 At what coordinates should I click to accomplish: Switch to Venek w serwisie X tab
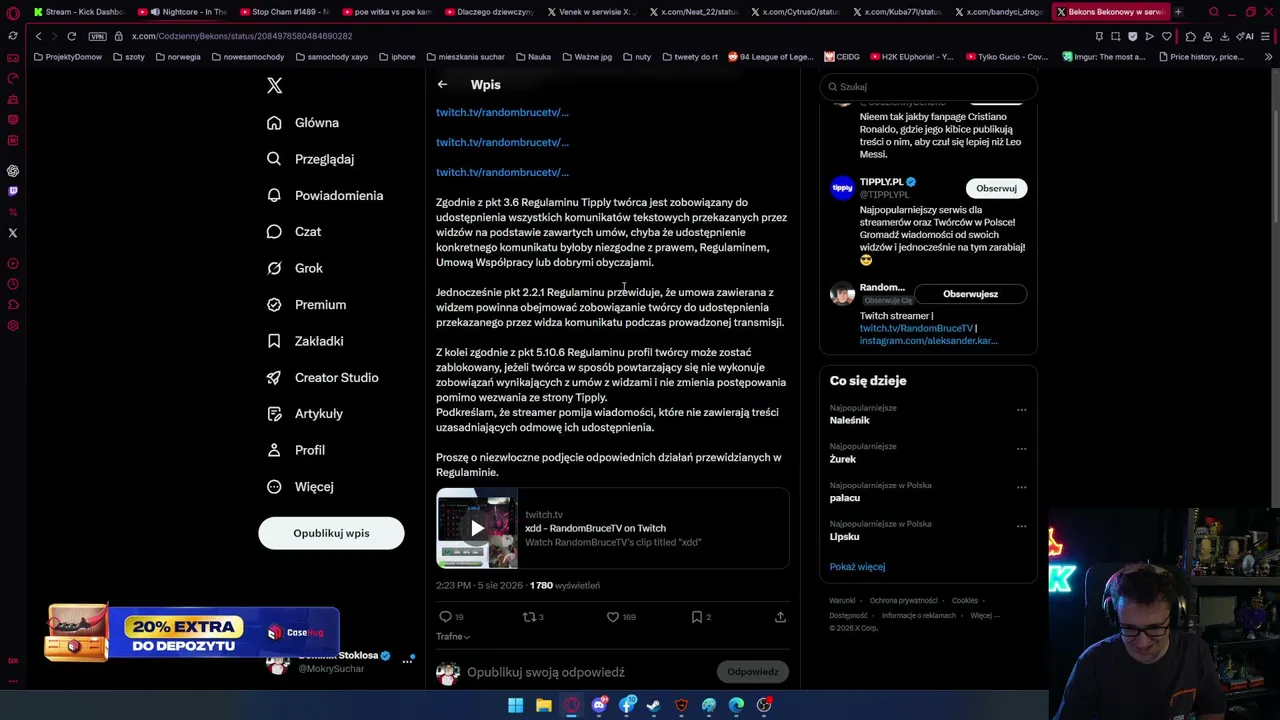(590, 12)
